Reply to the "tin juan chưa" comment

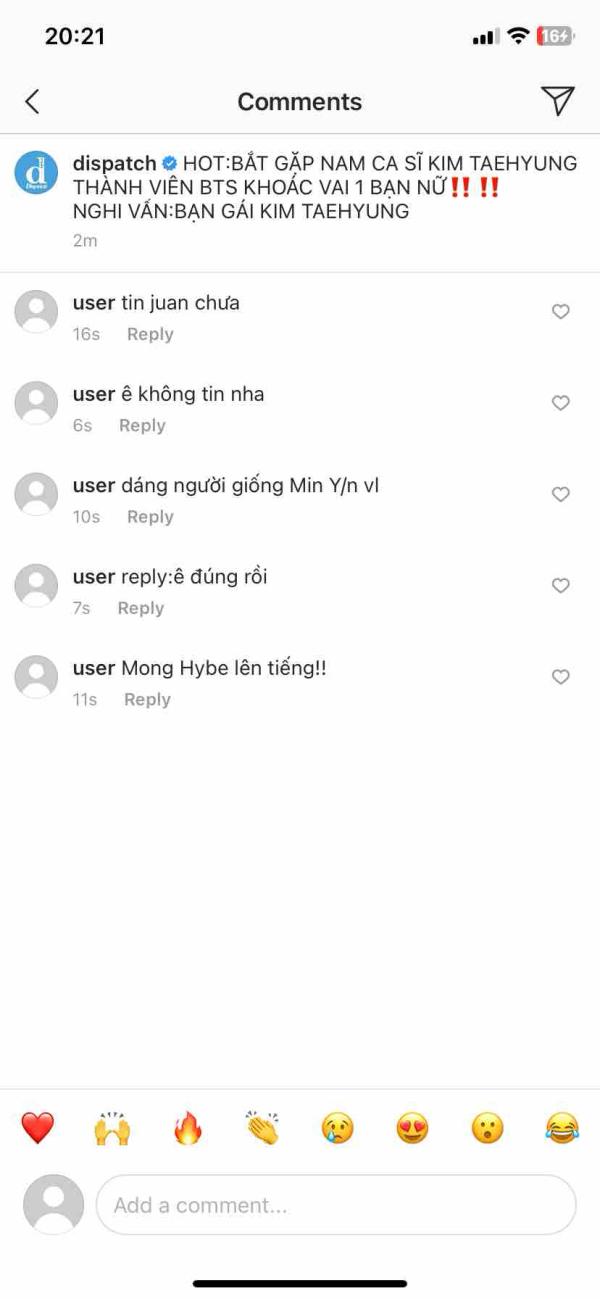point(150,334)
